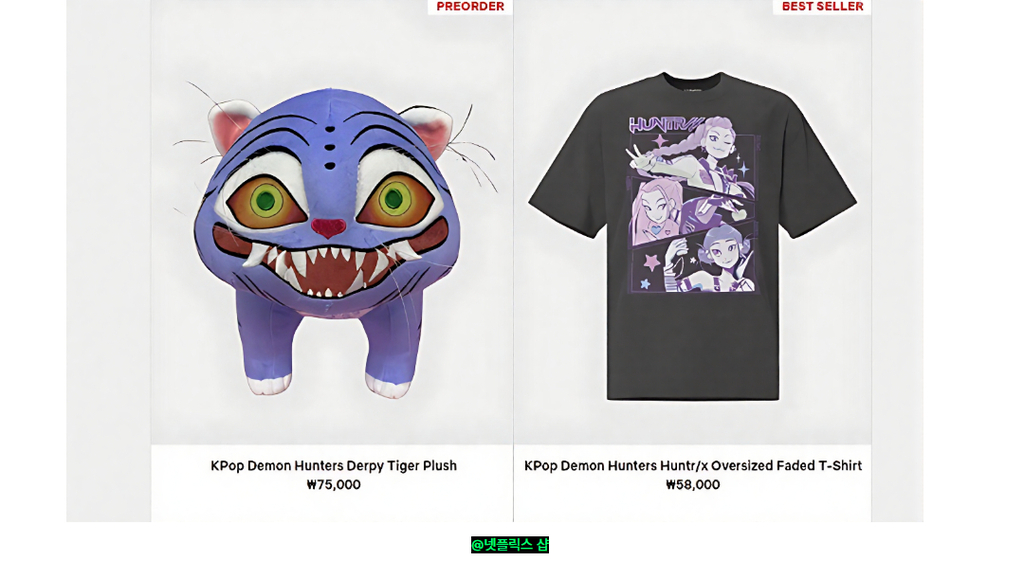Click the tiger plush's left green eye
The height and width of the screenshot is (579, 1024).
(266, 201)
